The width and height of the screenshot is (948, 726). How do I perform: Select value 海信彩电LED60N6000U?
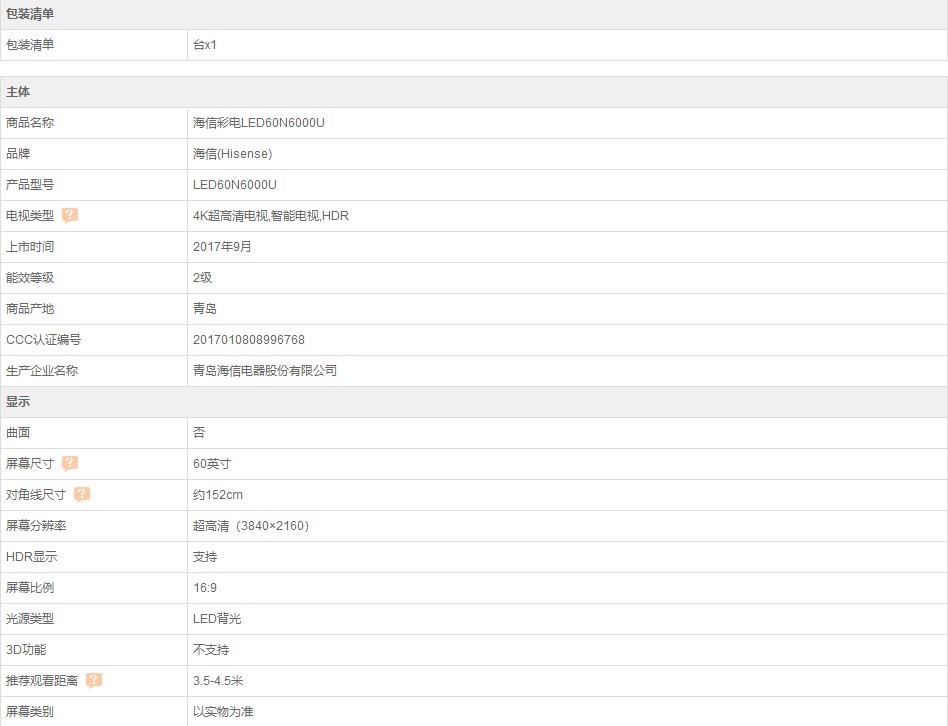(259, 123)
